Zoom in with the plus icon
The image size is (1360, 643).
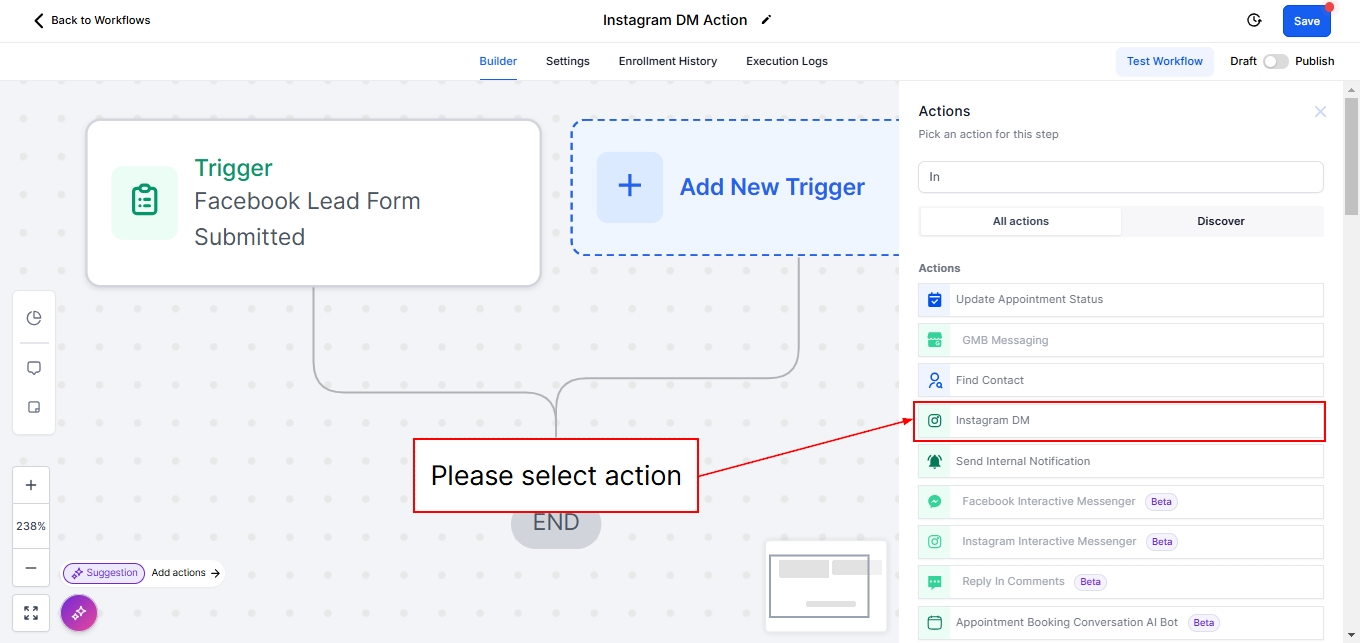point(31,485)
